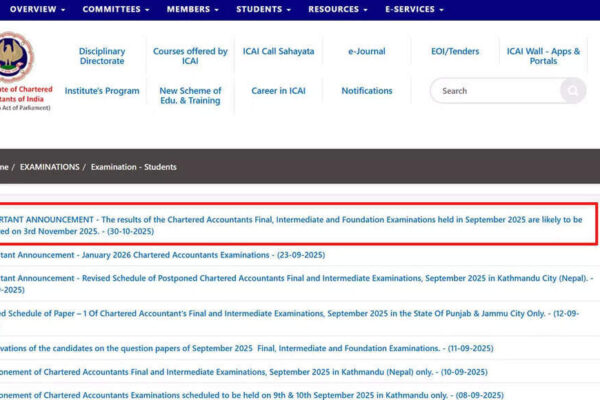Open the STUDENTS dropdown
The width and height of the screenshot is (600, 400).
(263, 9)
